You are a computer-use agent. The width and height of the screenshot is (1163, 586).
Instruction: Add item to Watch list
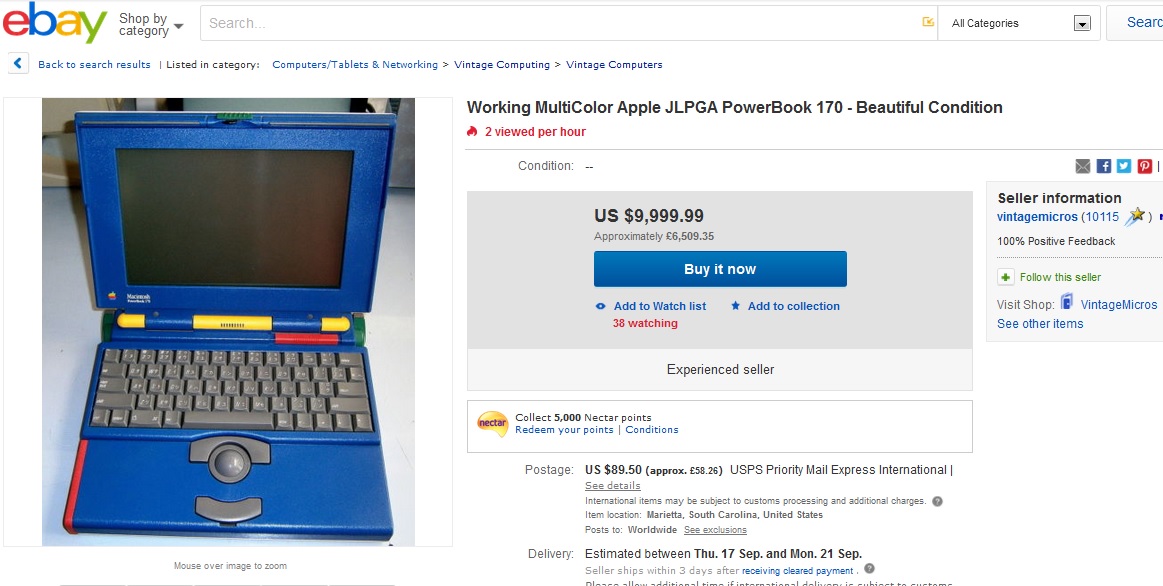point(651,306)
